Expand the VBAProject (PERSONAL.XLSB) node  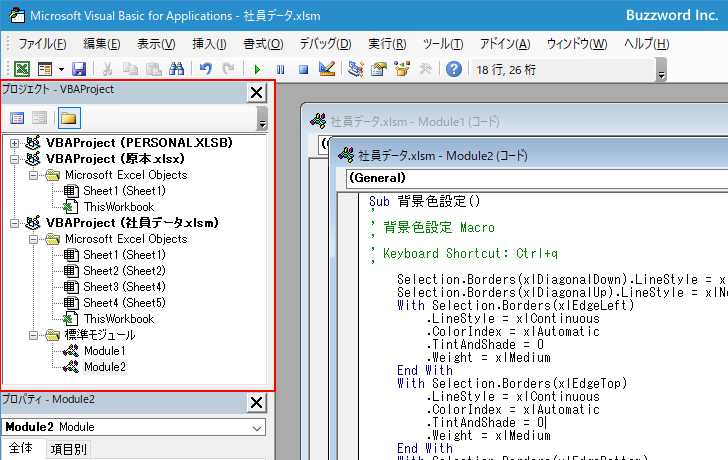(x=14, y=143)
